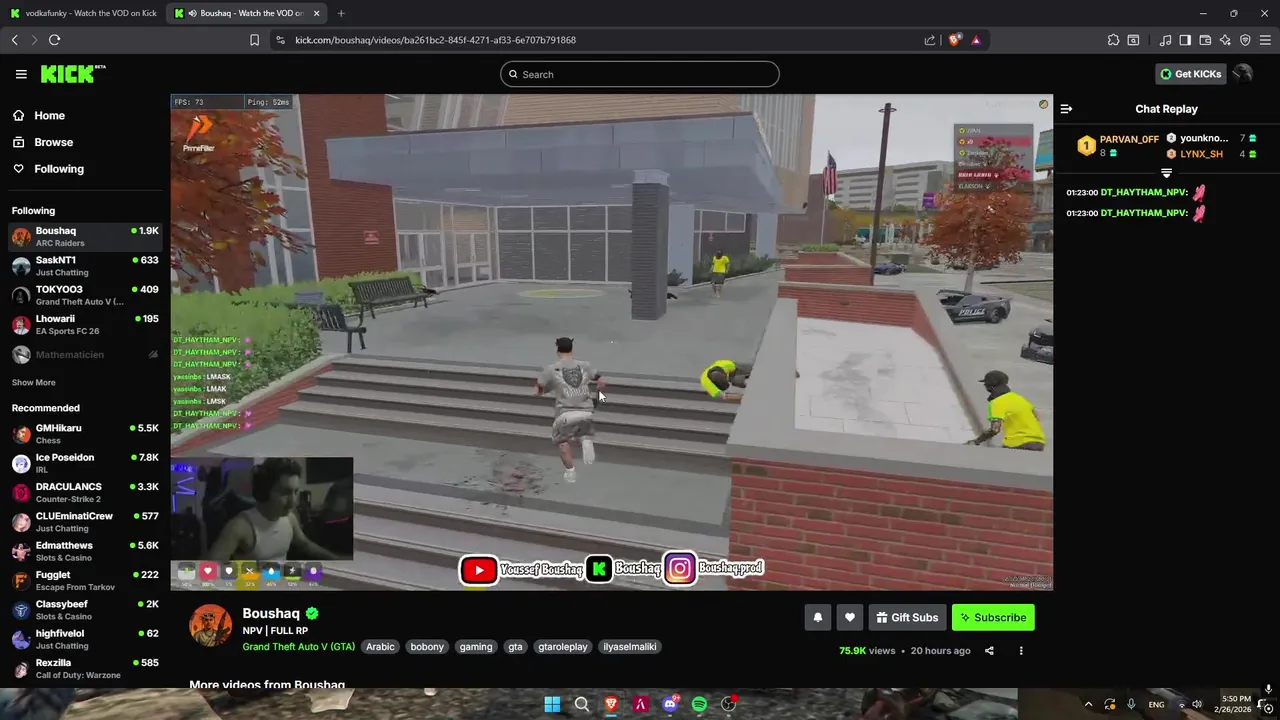Open Boushaq in the Following list
Screen dimensions: 1280x720
(85, 237)
